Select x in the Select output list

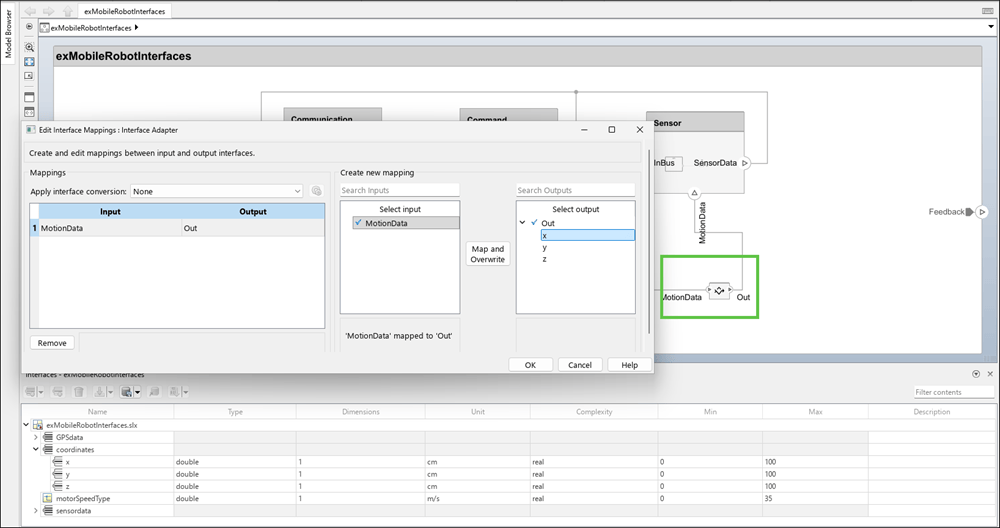tap(587, 235)
